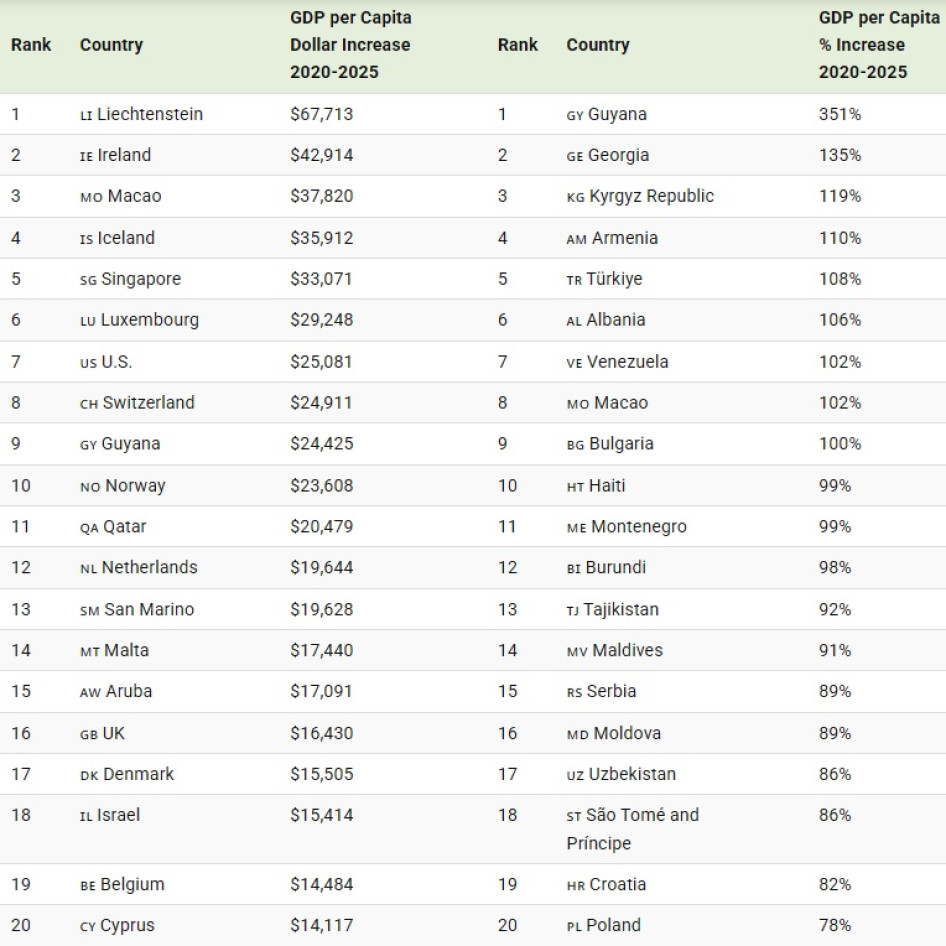
Task: Select the Kyrgyz Republic country name
Action: tap(652, 196)
